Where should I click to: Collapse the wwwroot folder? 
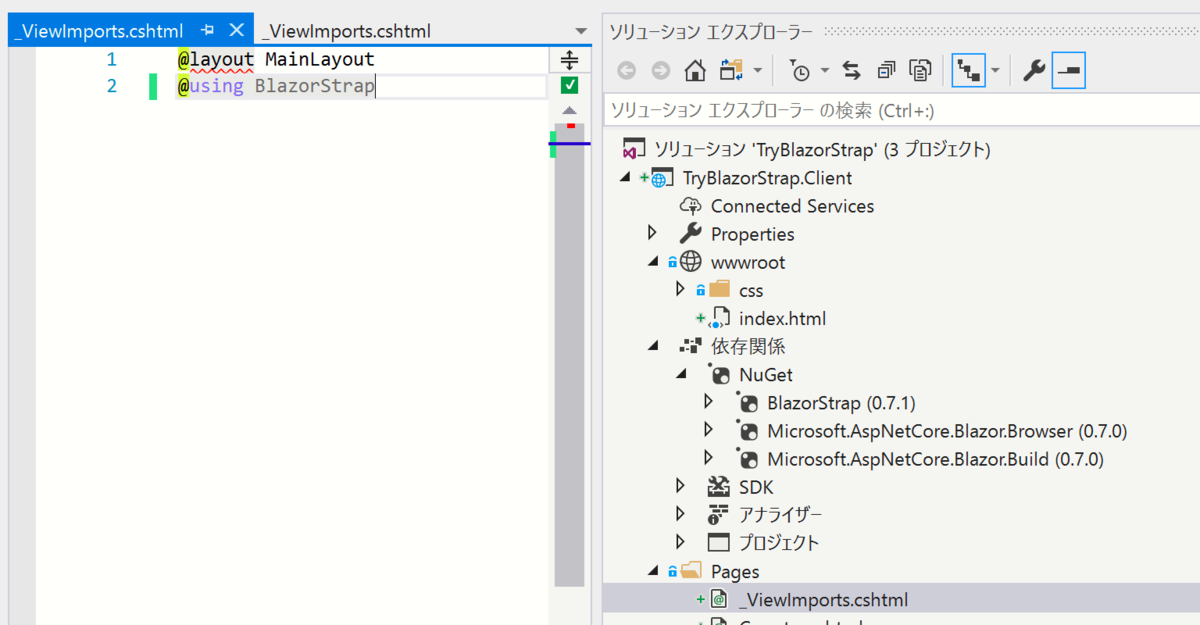tap(654, 263)
